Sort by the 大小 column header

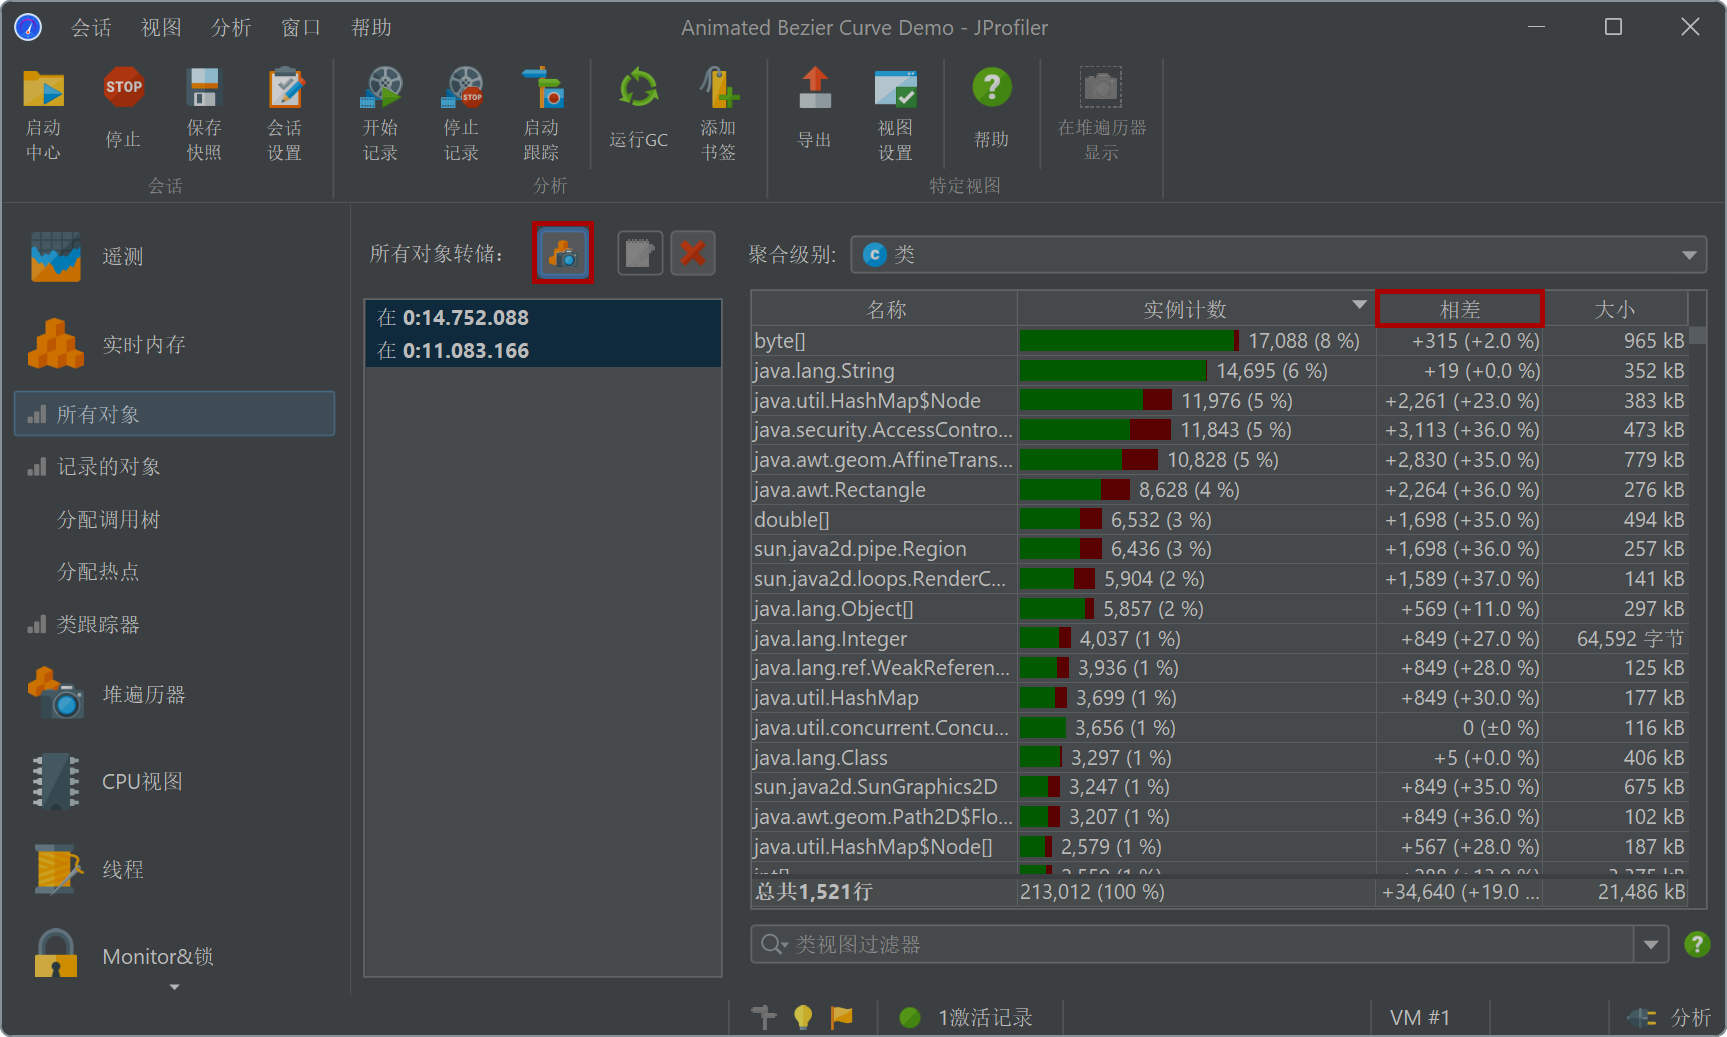tap(1616, 309)
